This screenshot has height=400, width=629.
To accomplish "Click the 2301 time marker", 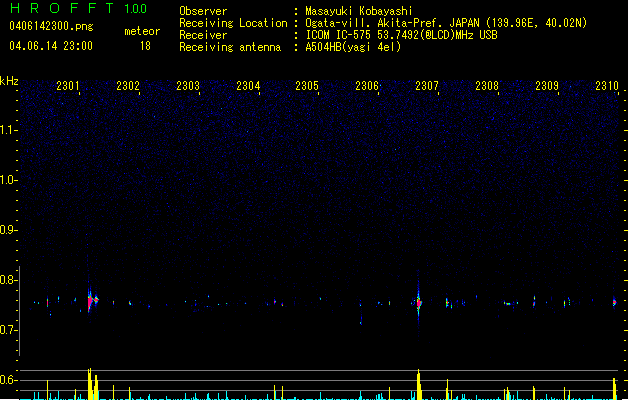I will pos(68,86).
